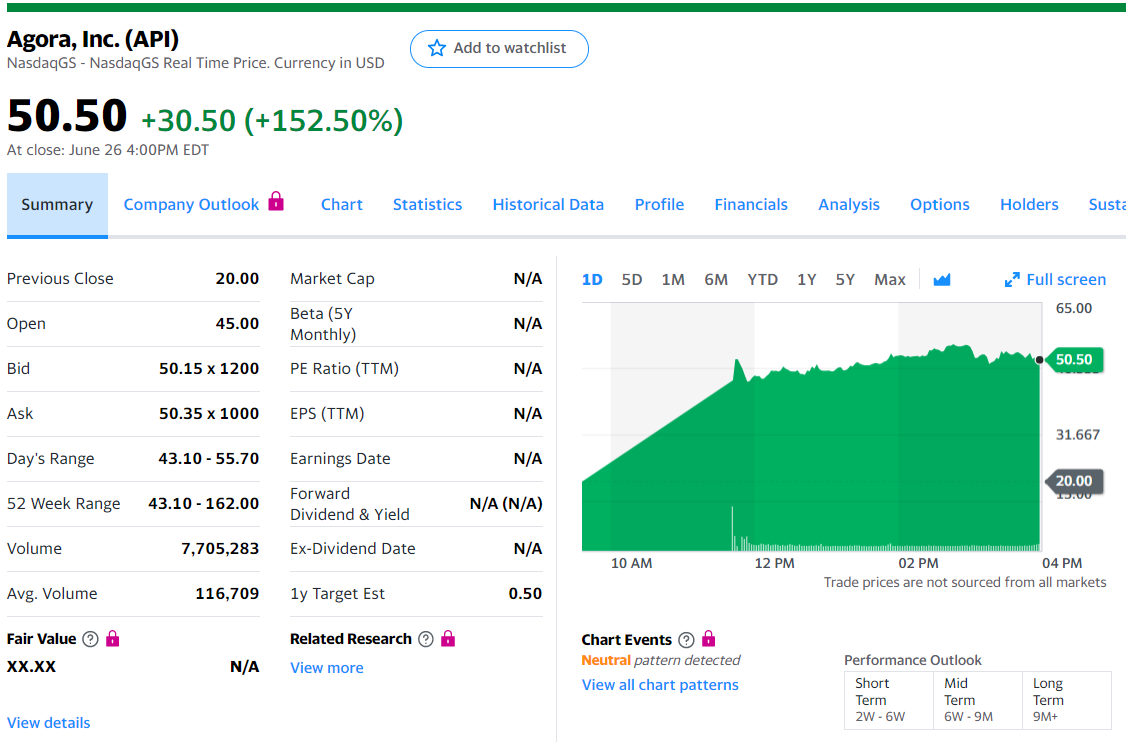This screenshot has width=1126, height=745.
Task: Click the Bid value 50.15 x 1200
Action: tap(209, 369)
